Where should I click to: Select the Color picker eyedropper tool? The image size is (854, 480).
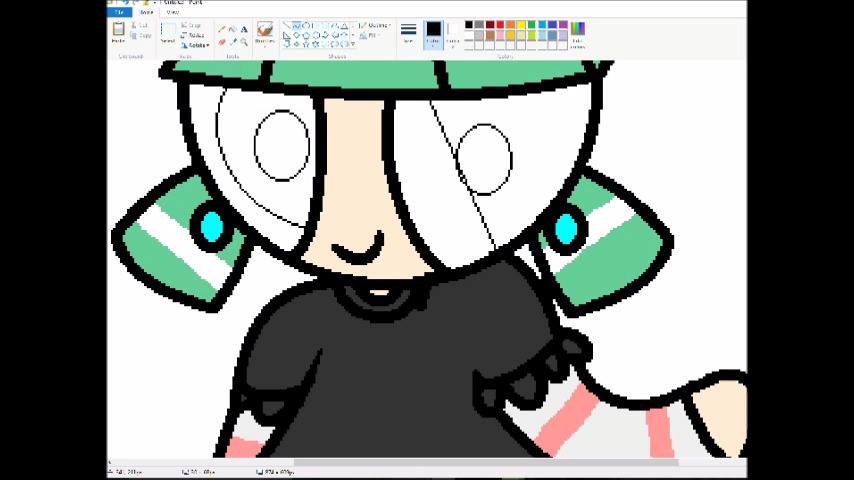(234, 42)
